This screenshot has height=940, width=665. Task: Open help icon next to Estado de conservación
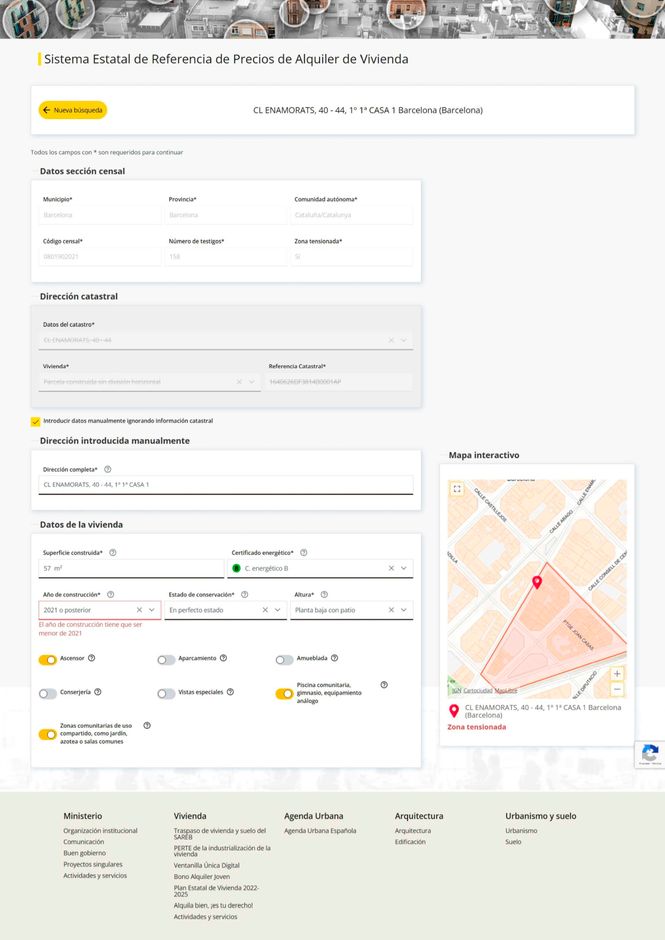[x=244, y=595]
